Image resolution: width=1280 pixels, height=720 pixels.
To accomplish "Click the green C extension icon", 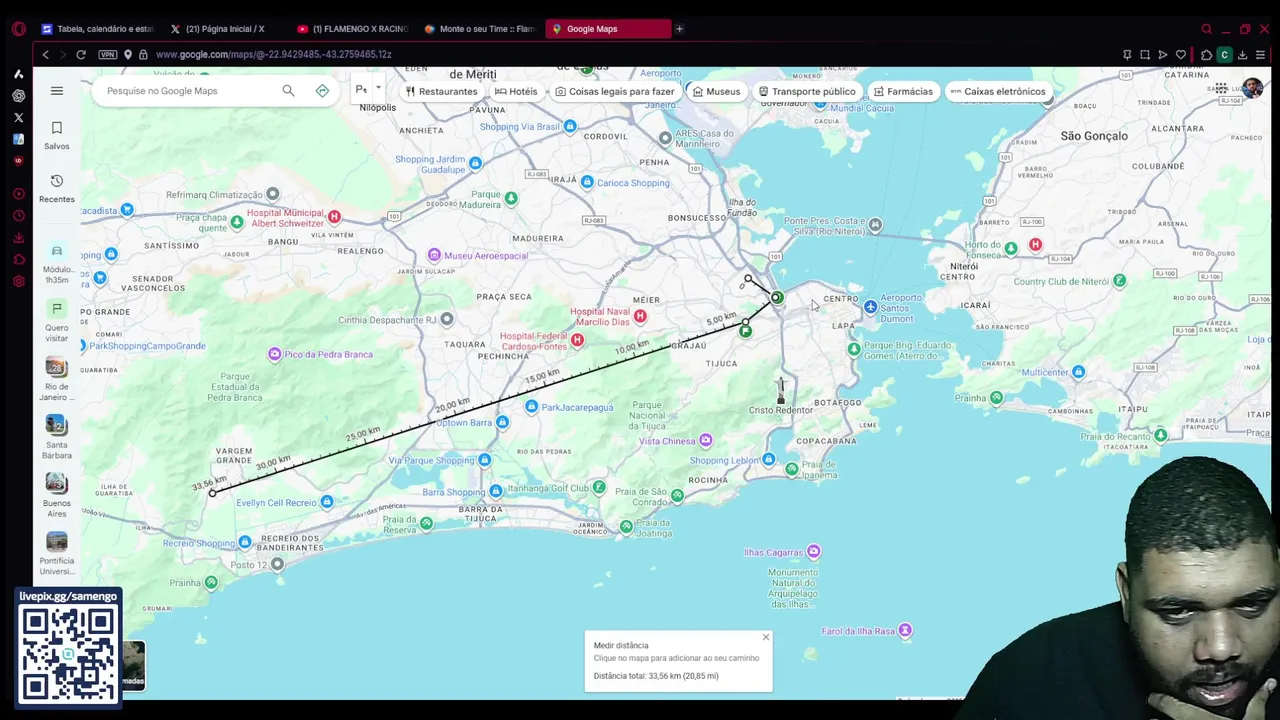I will point(1224,55).
